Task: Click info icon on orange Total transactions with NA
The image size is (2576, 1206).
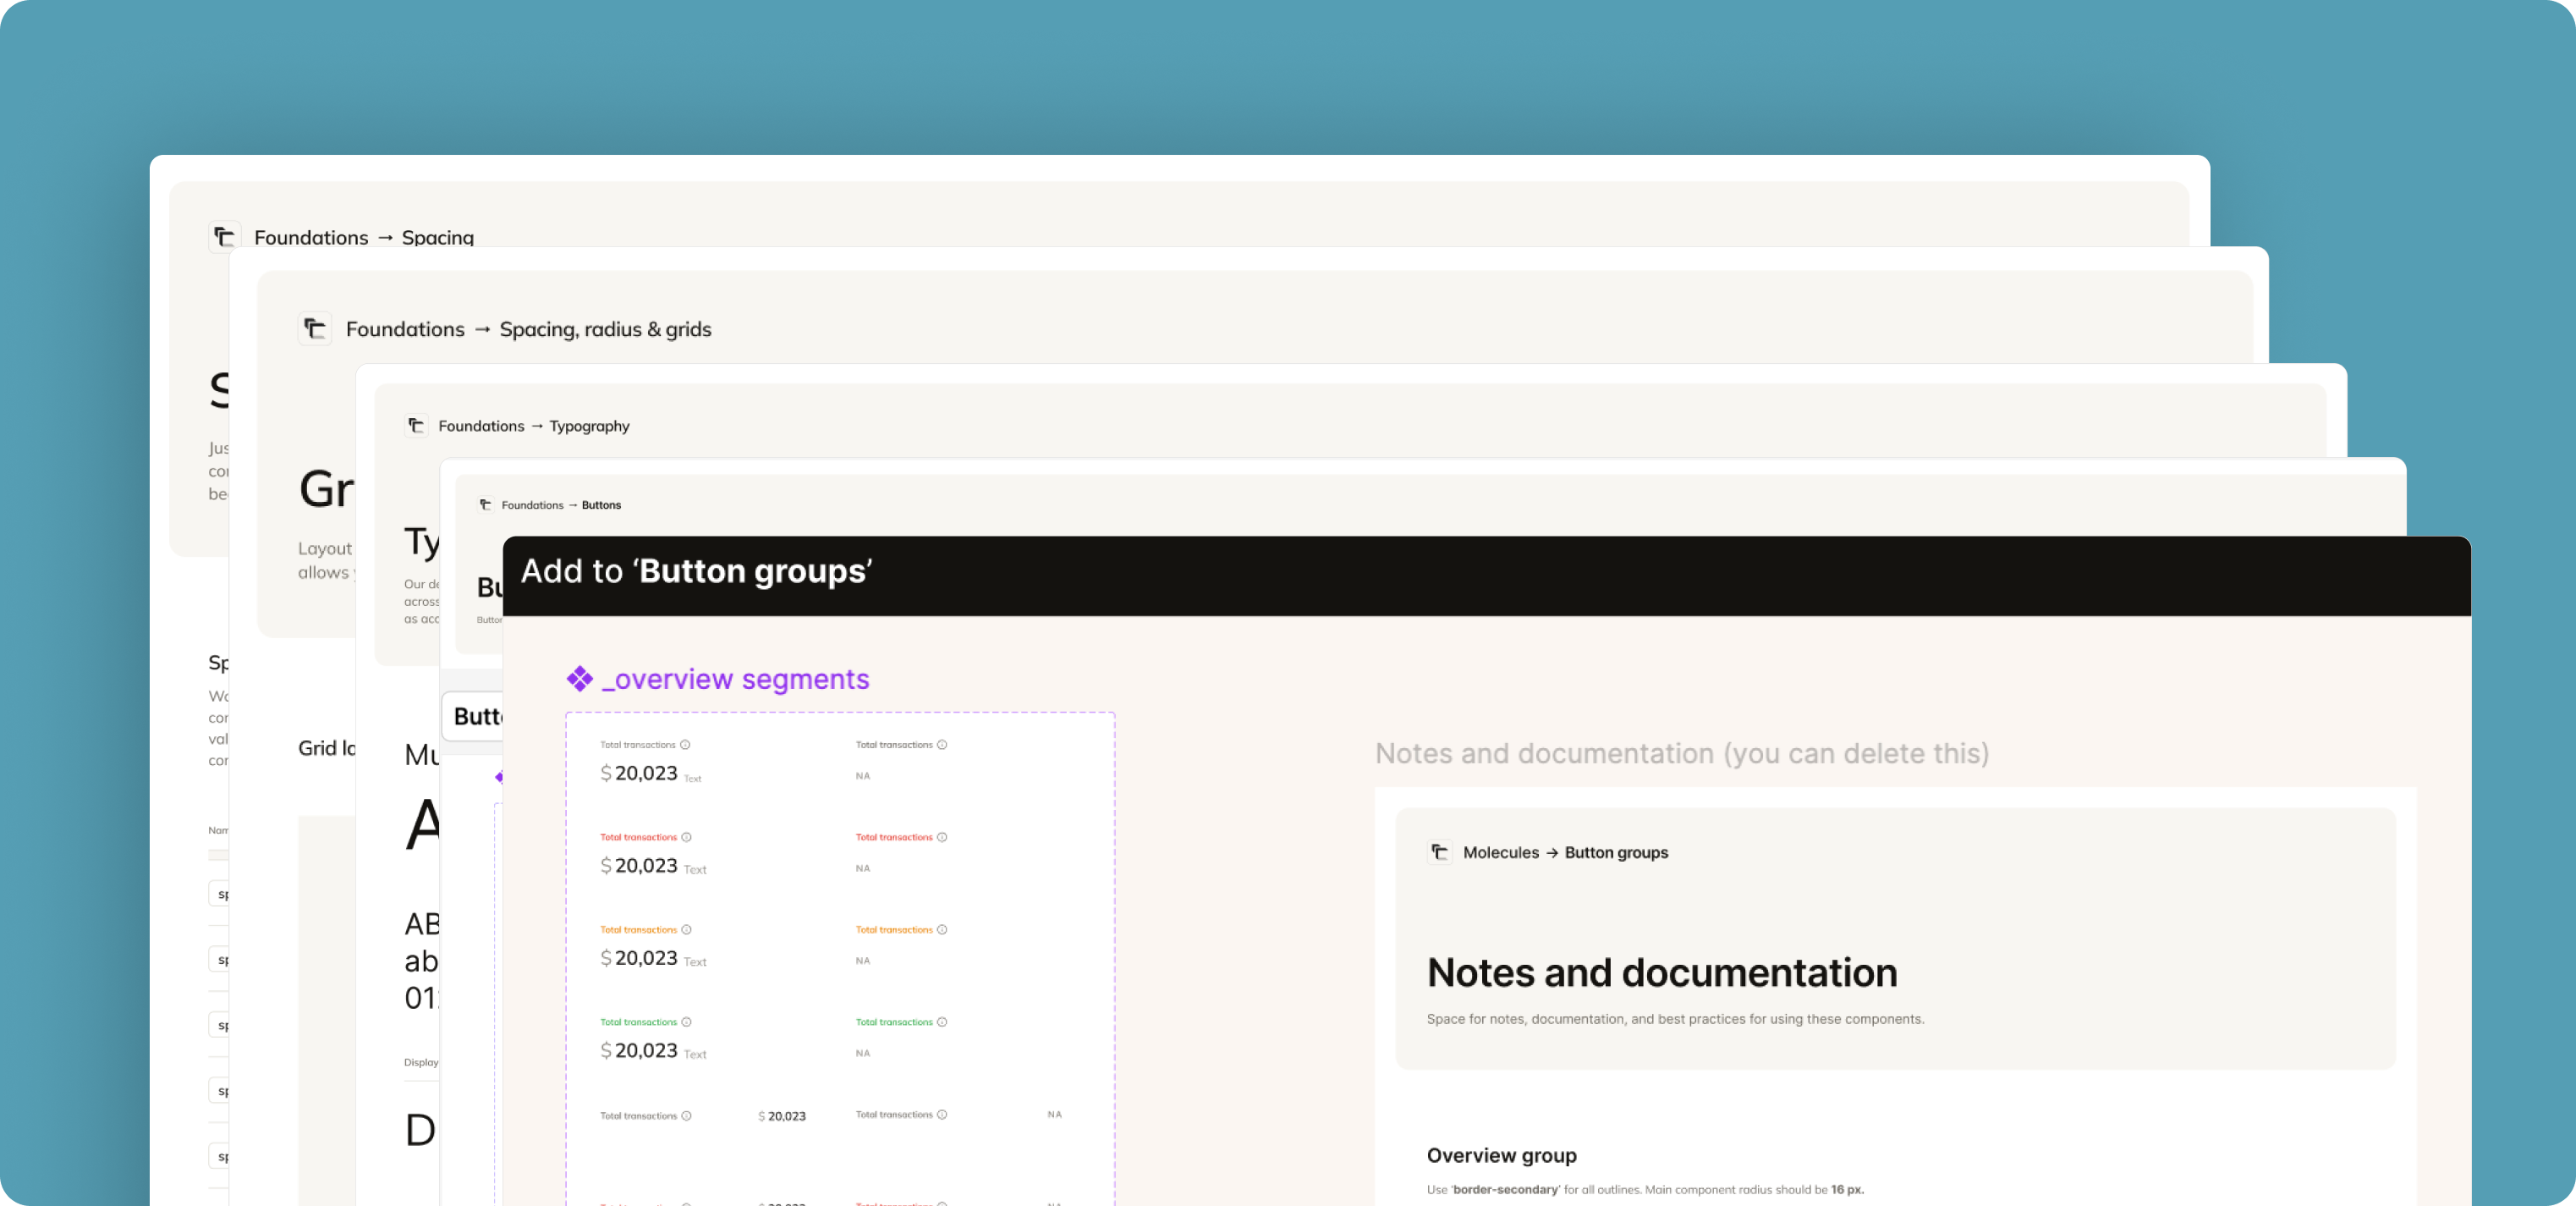Action: pyautogui.click(x=942, y=930)
